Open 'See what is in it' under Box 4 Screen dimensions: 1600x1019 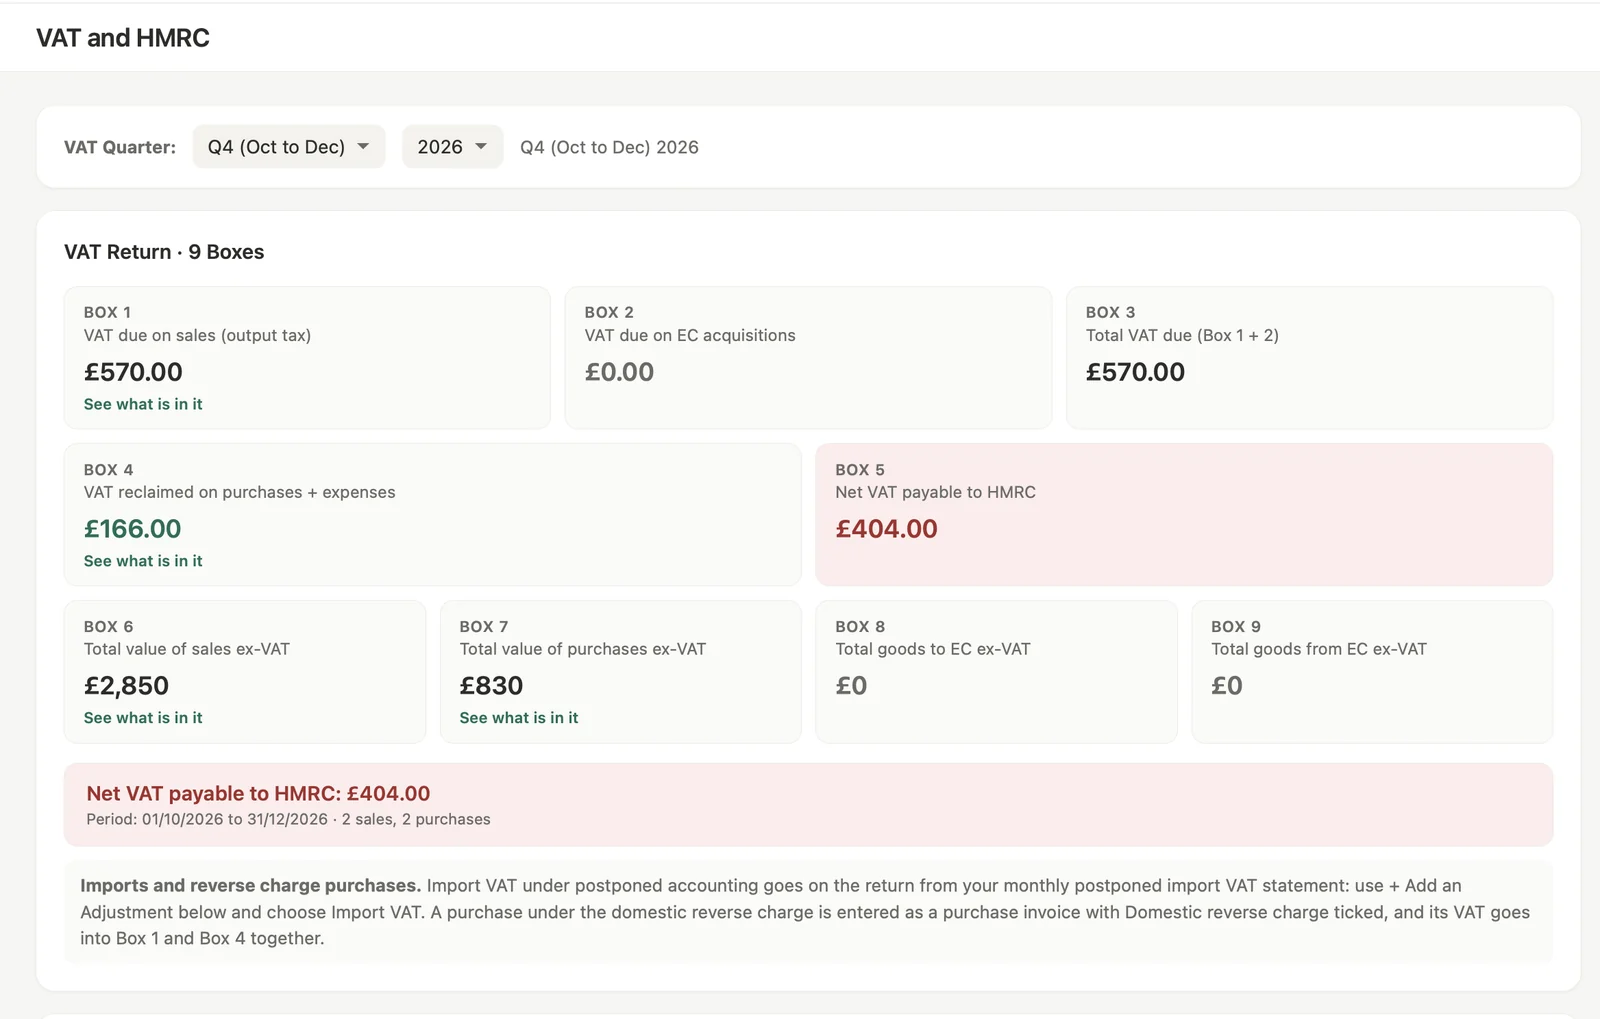tap(143, 561)
